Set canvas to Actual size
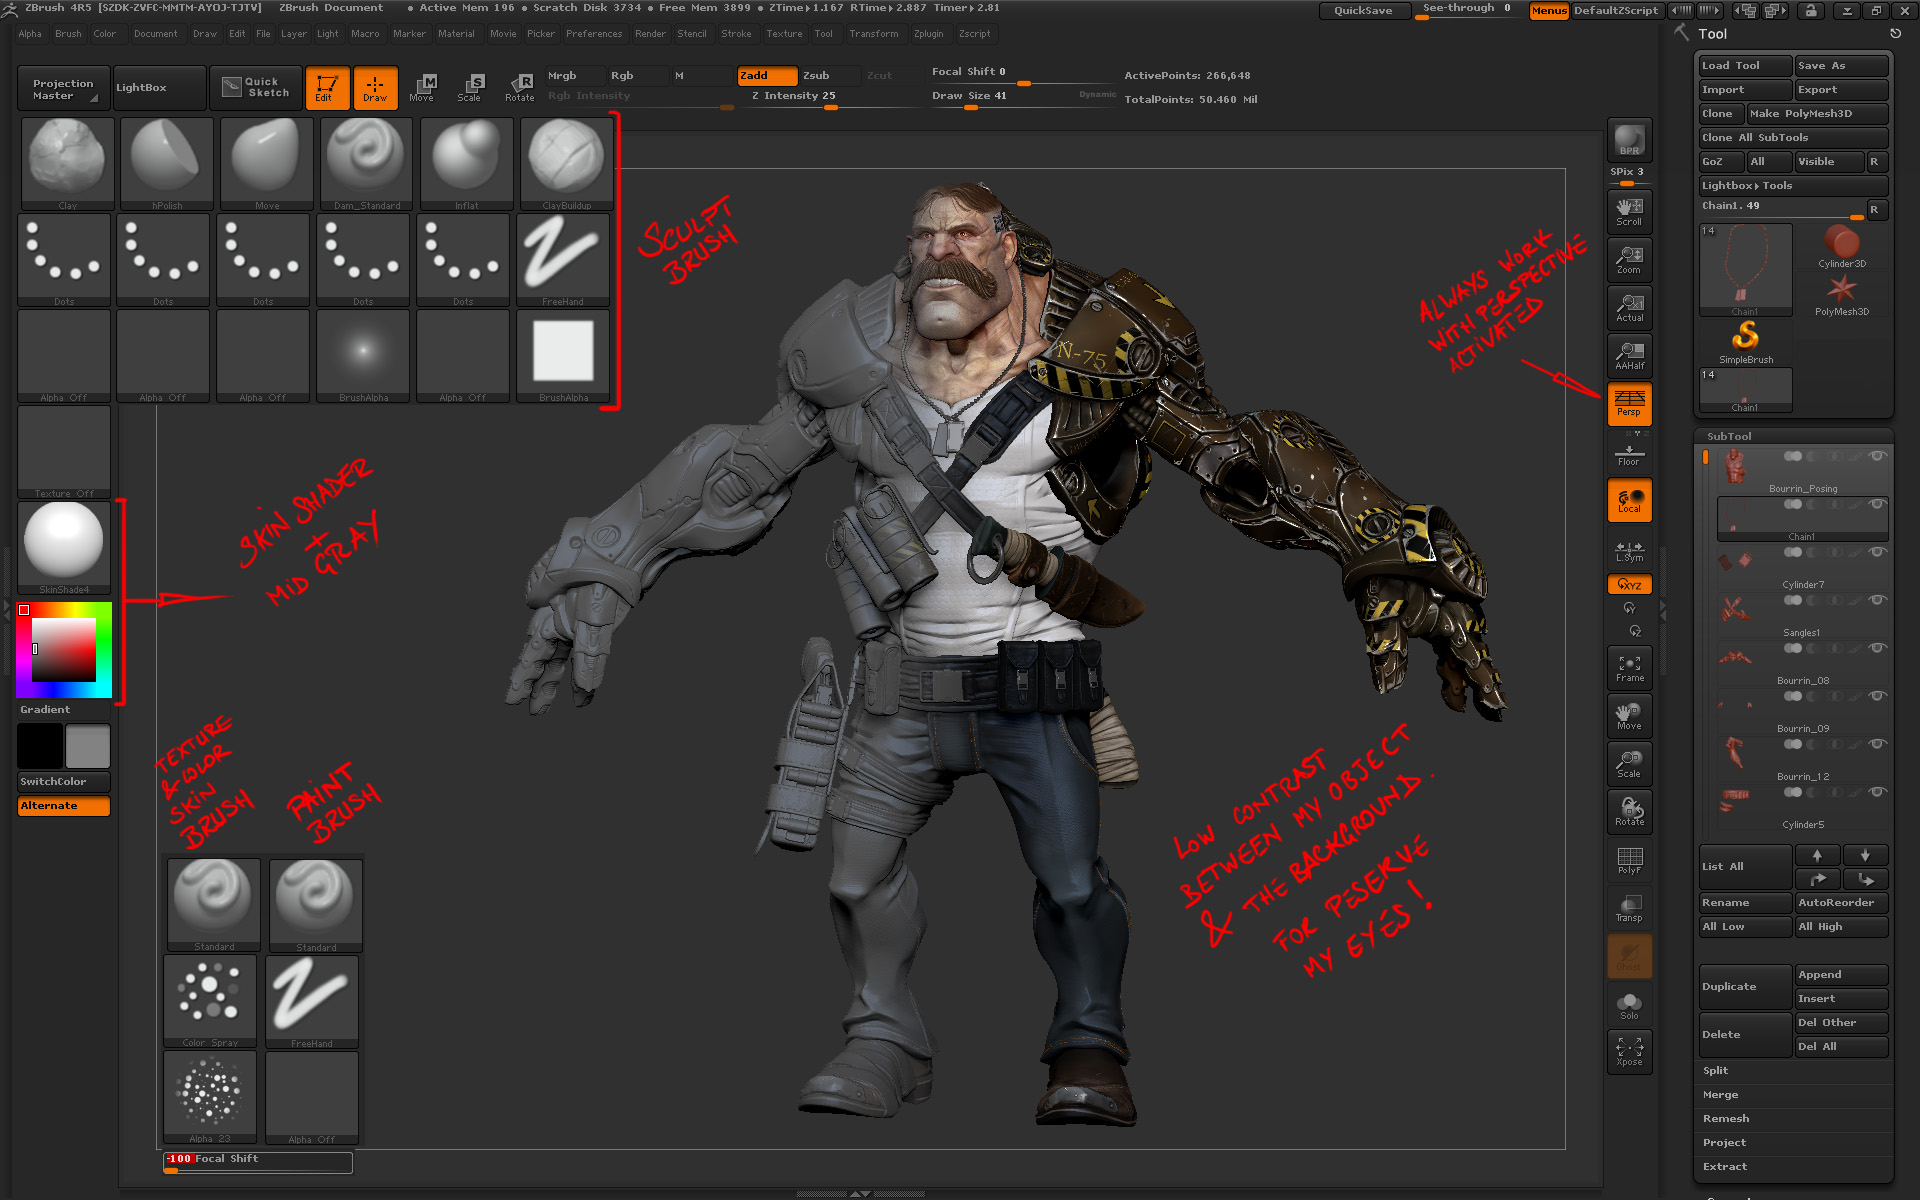 click(x=1629, y=308)
